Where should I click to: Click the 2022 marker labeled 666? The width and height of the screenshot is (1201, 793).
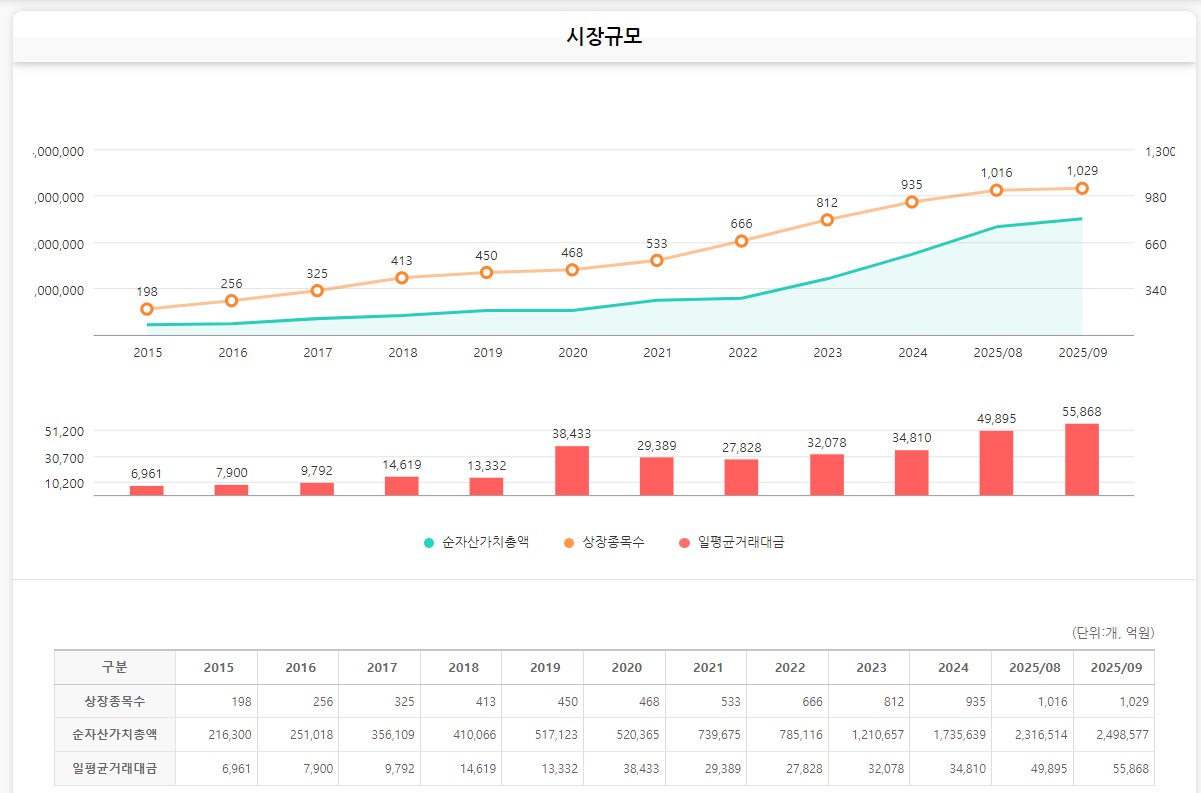742,241
